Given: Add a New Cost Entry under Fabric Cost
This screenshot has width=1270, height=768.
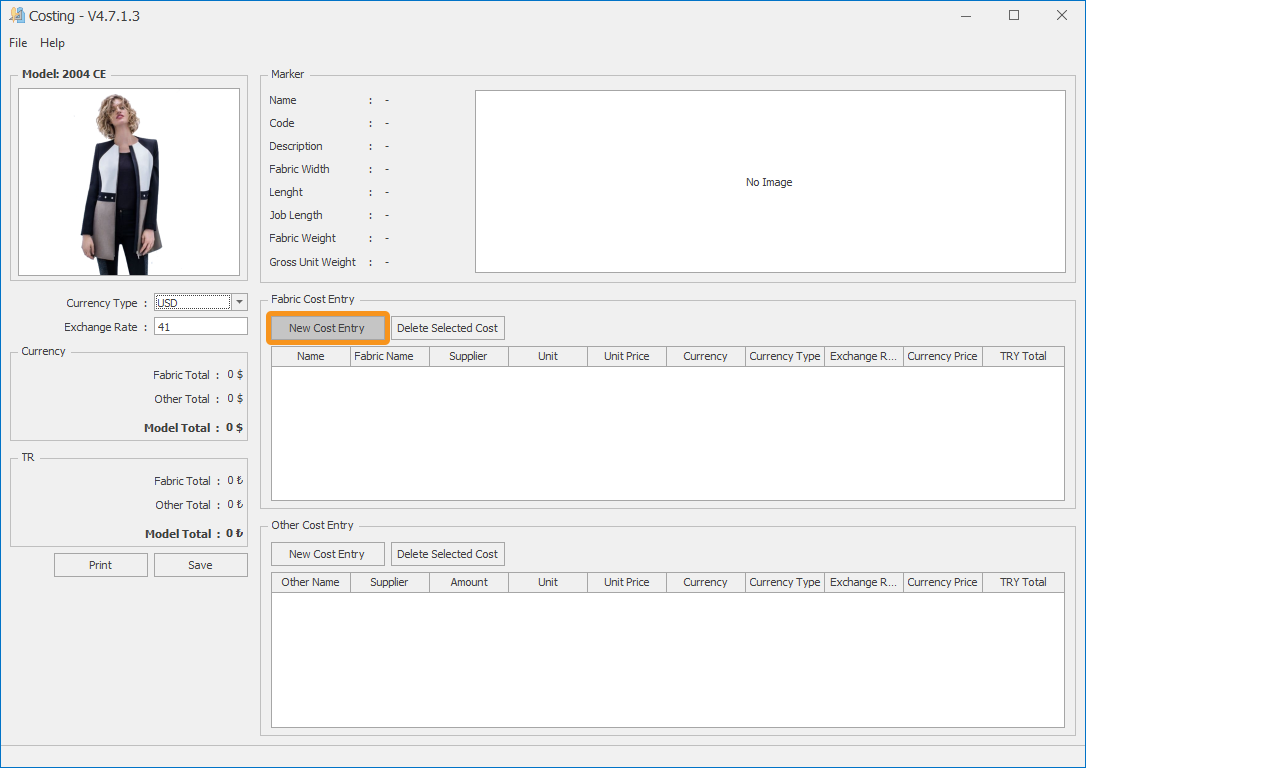Looking at the screenshot, I should pyautogui.click(x=327, y=328).
